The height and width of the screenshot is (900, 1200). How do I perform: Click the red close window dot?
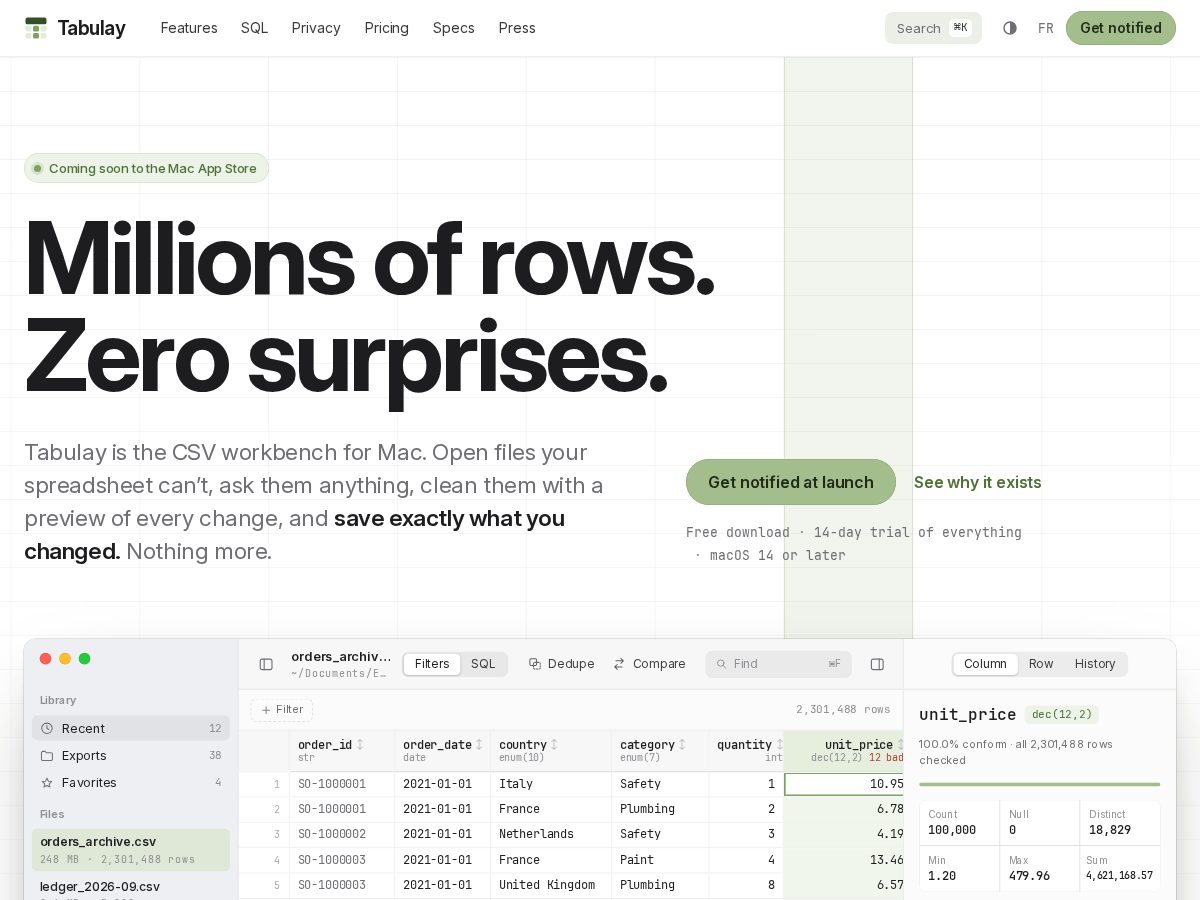click(46, 658)
